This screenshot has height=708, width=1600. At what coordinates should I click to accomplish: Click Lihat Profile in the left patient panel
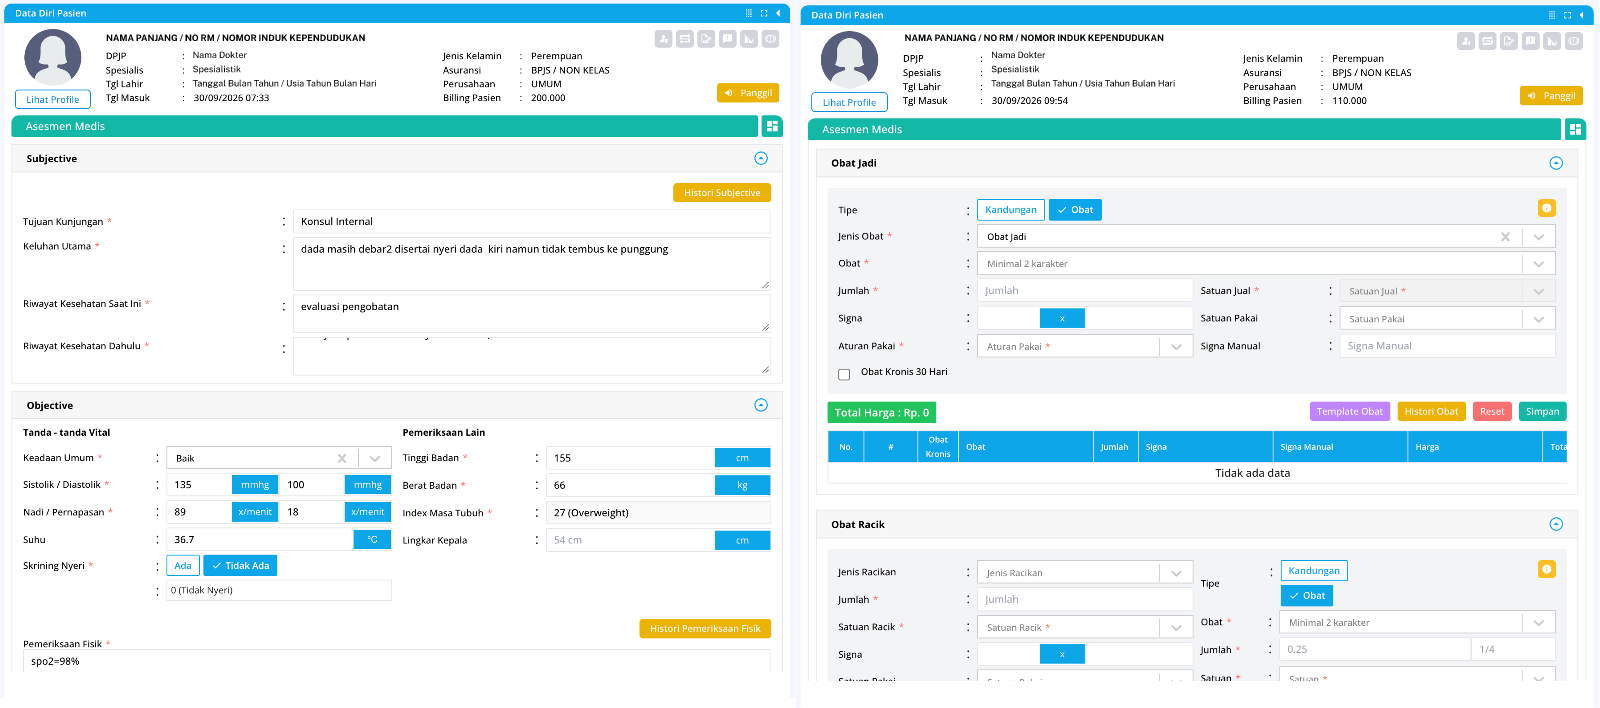point(52,99)
